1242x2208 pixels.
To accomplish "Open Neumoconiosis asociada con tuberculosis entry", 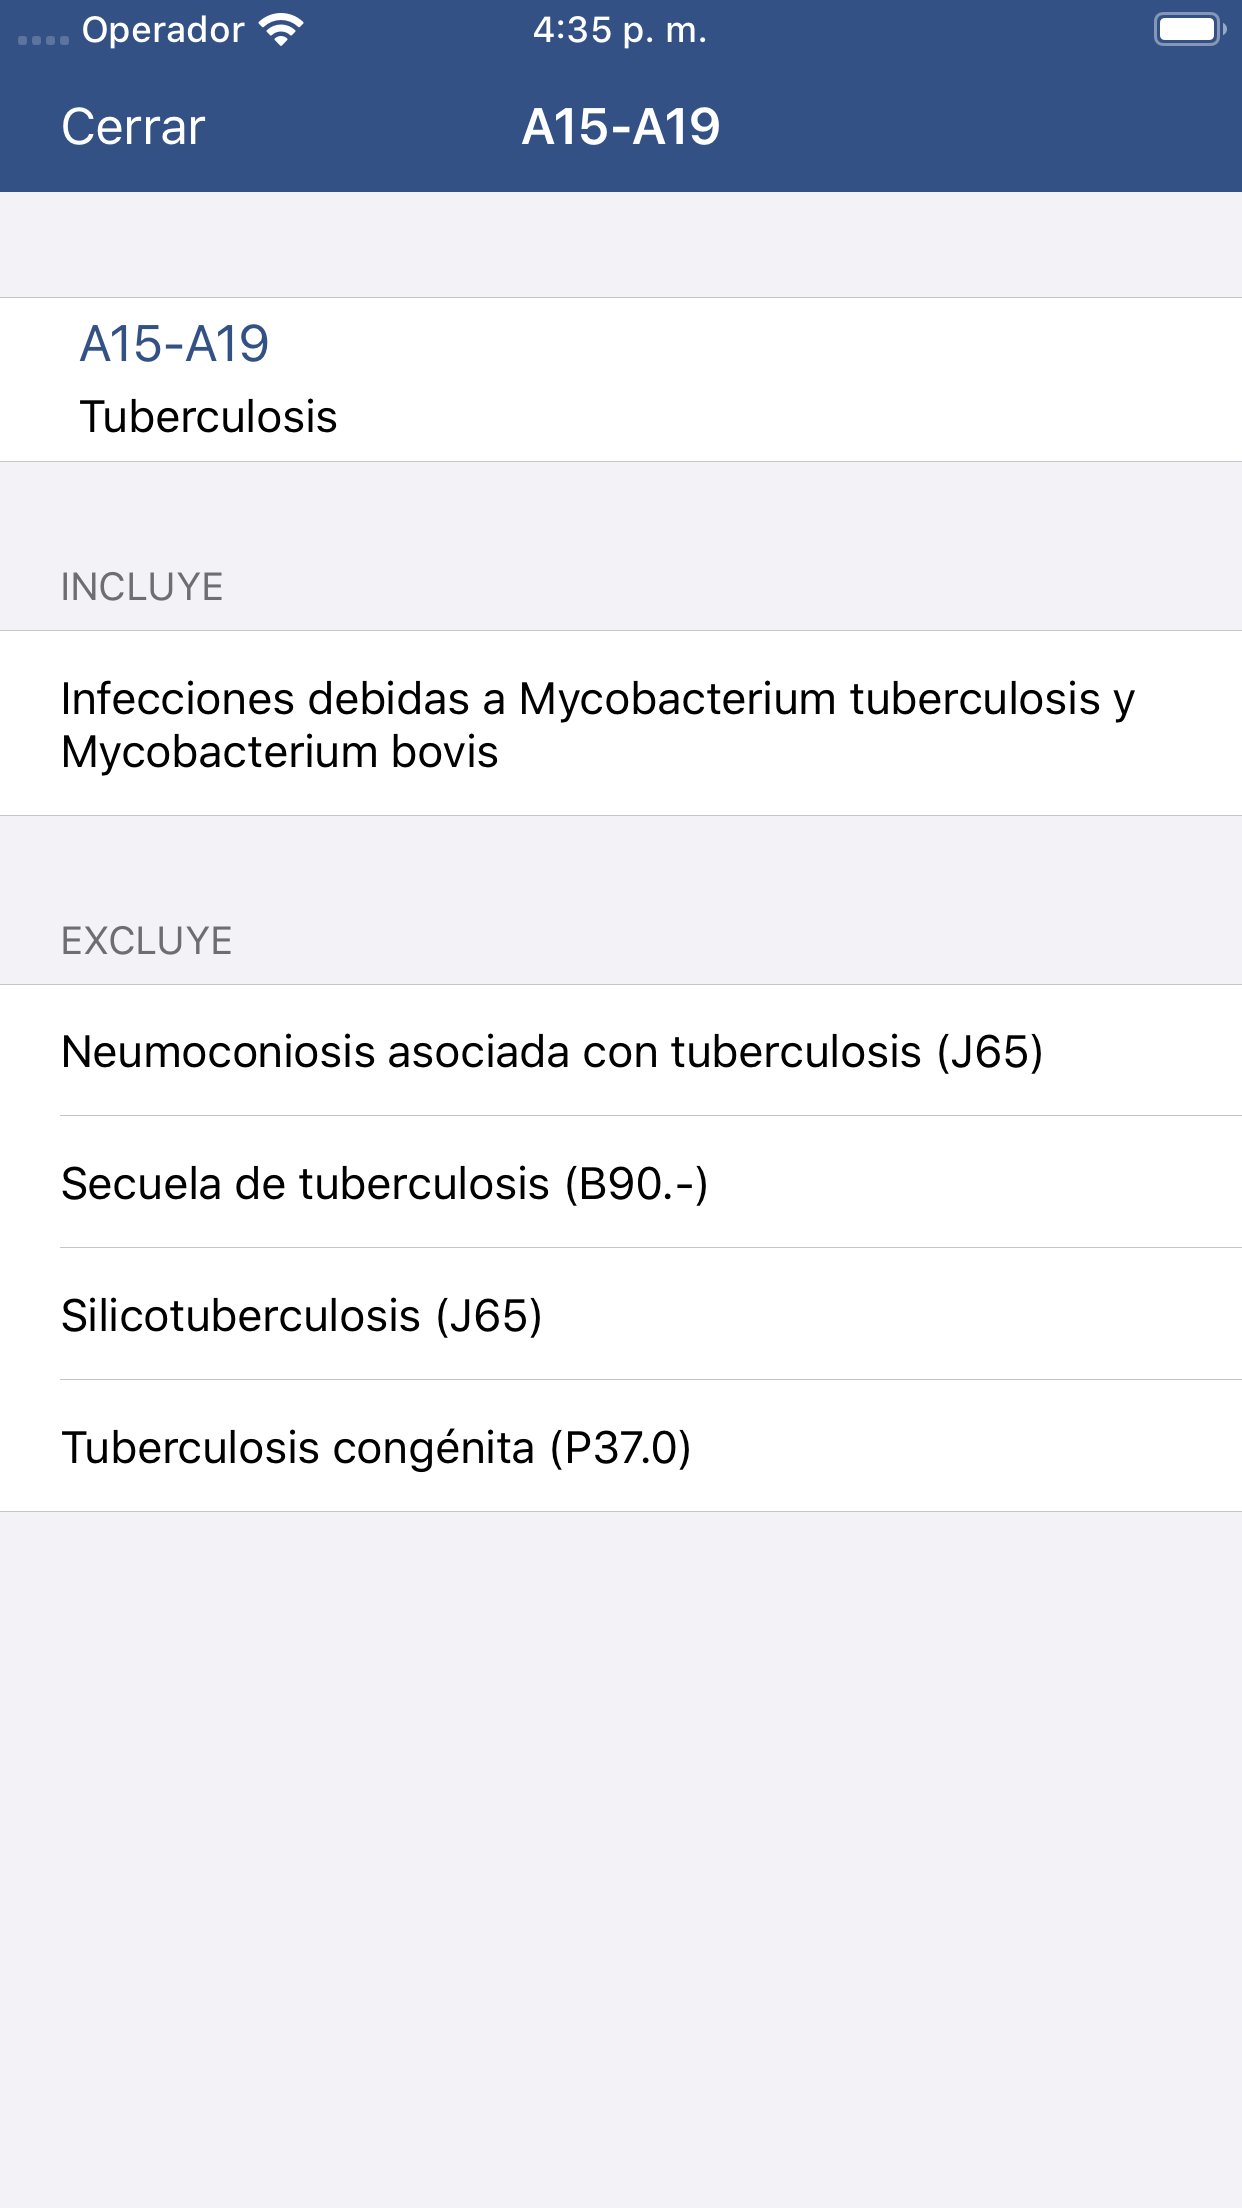I will (552, 1052).
